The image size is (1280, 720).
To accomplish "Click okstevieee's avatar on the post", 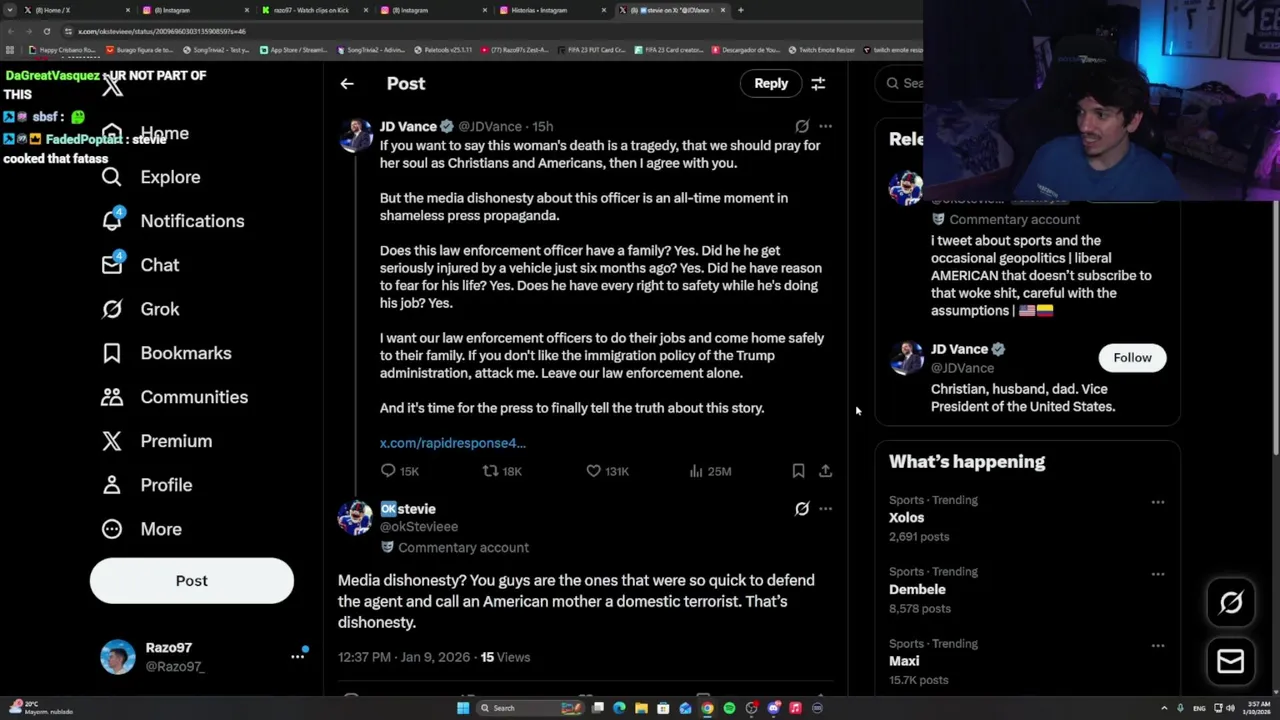I will pos(355,518).
